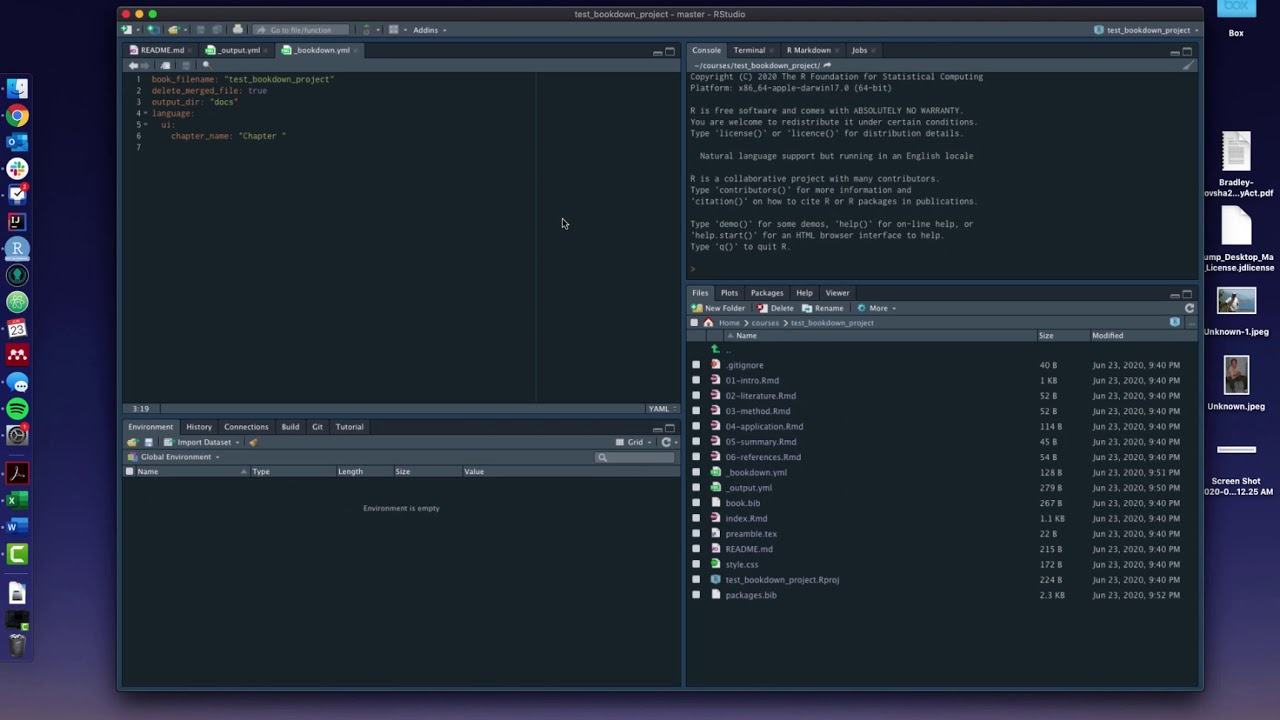Click the Go to file/function field
The image size is (1280, 720).
pos(301,30)
